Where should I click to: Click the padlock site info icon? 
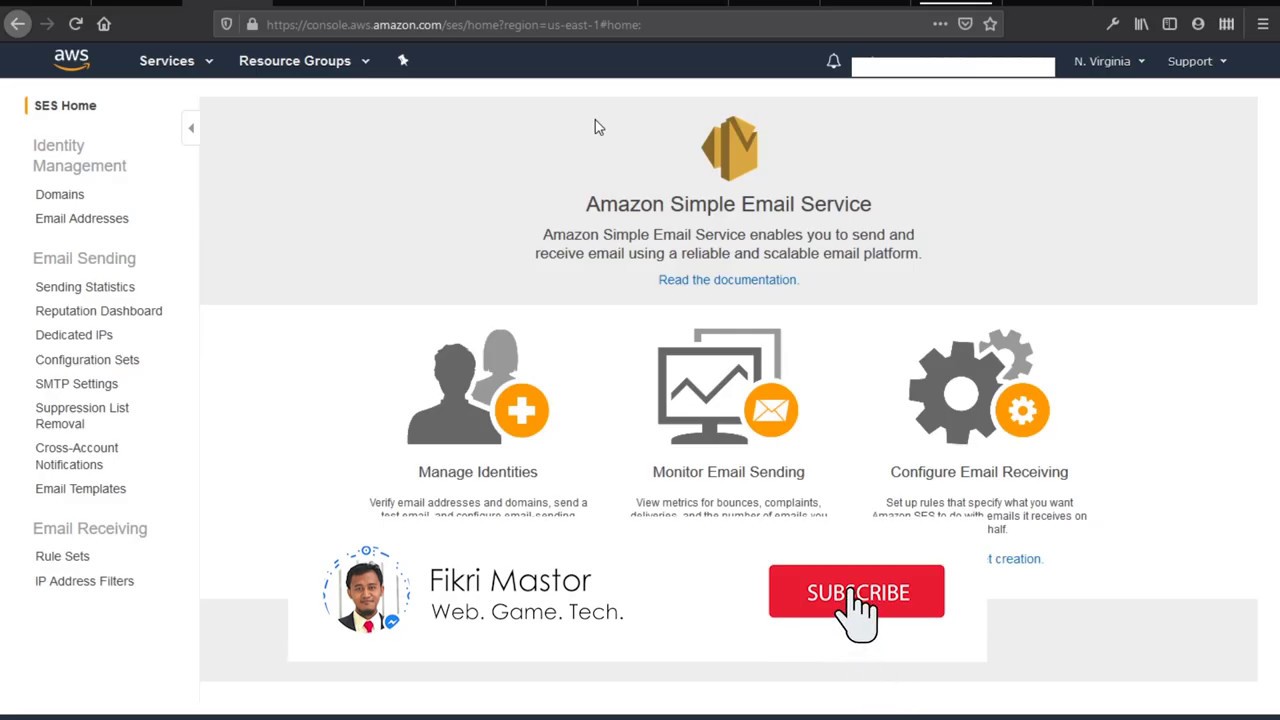252,24
